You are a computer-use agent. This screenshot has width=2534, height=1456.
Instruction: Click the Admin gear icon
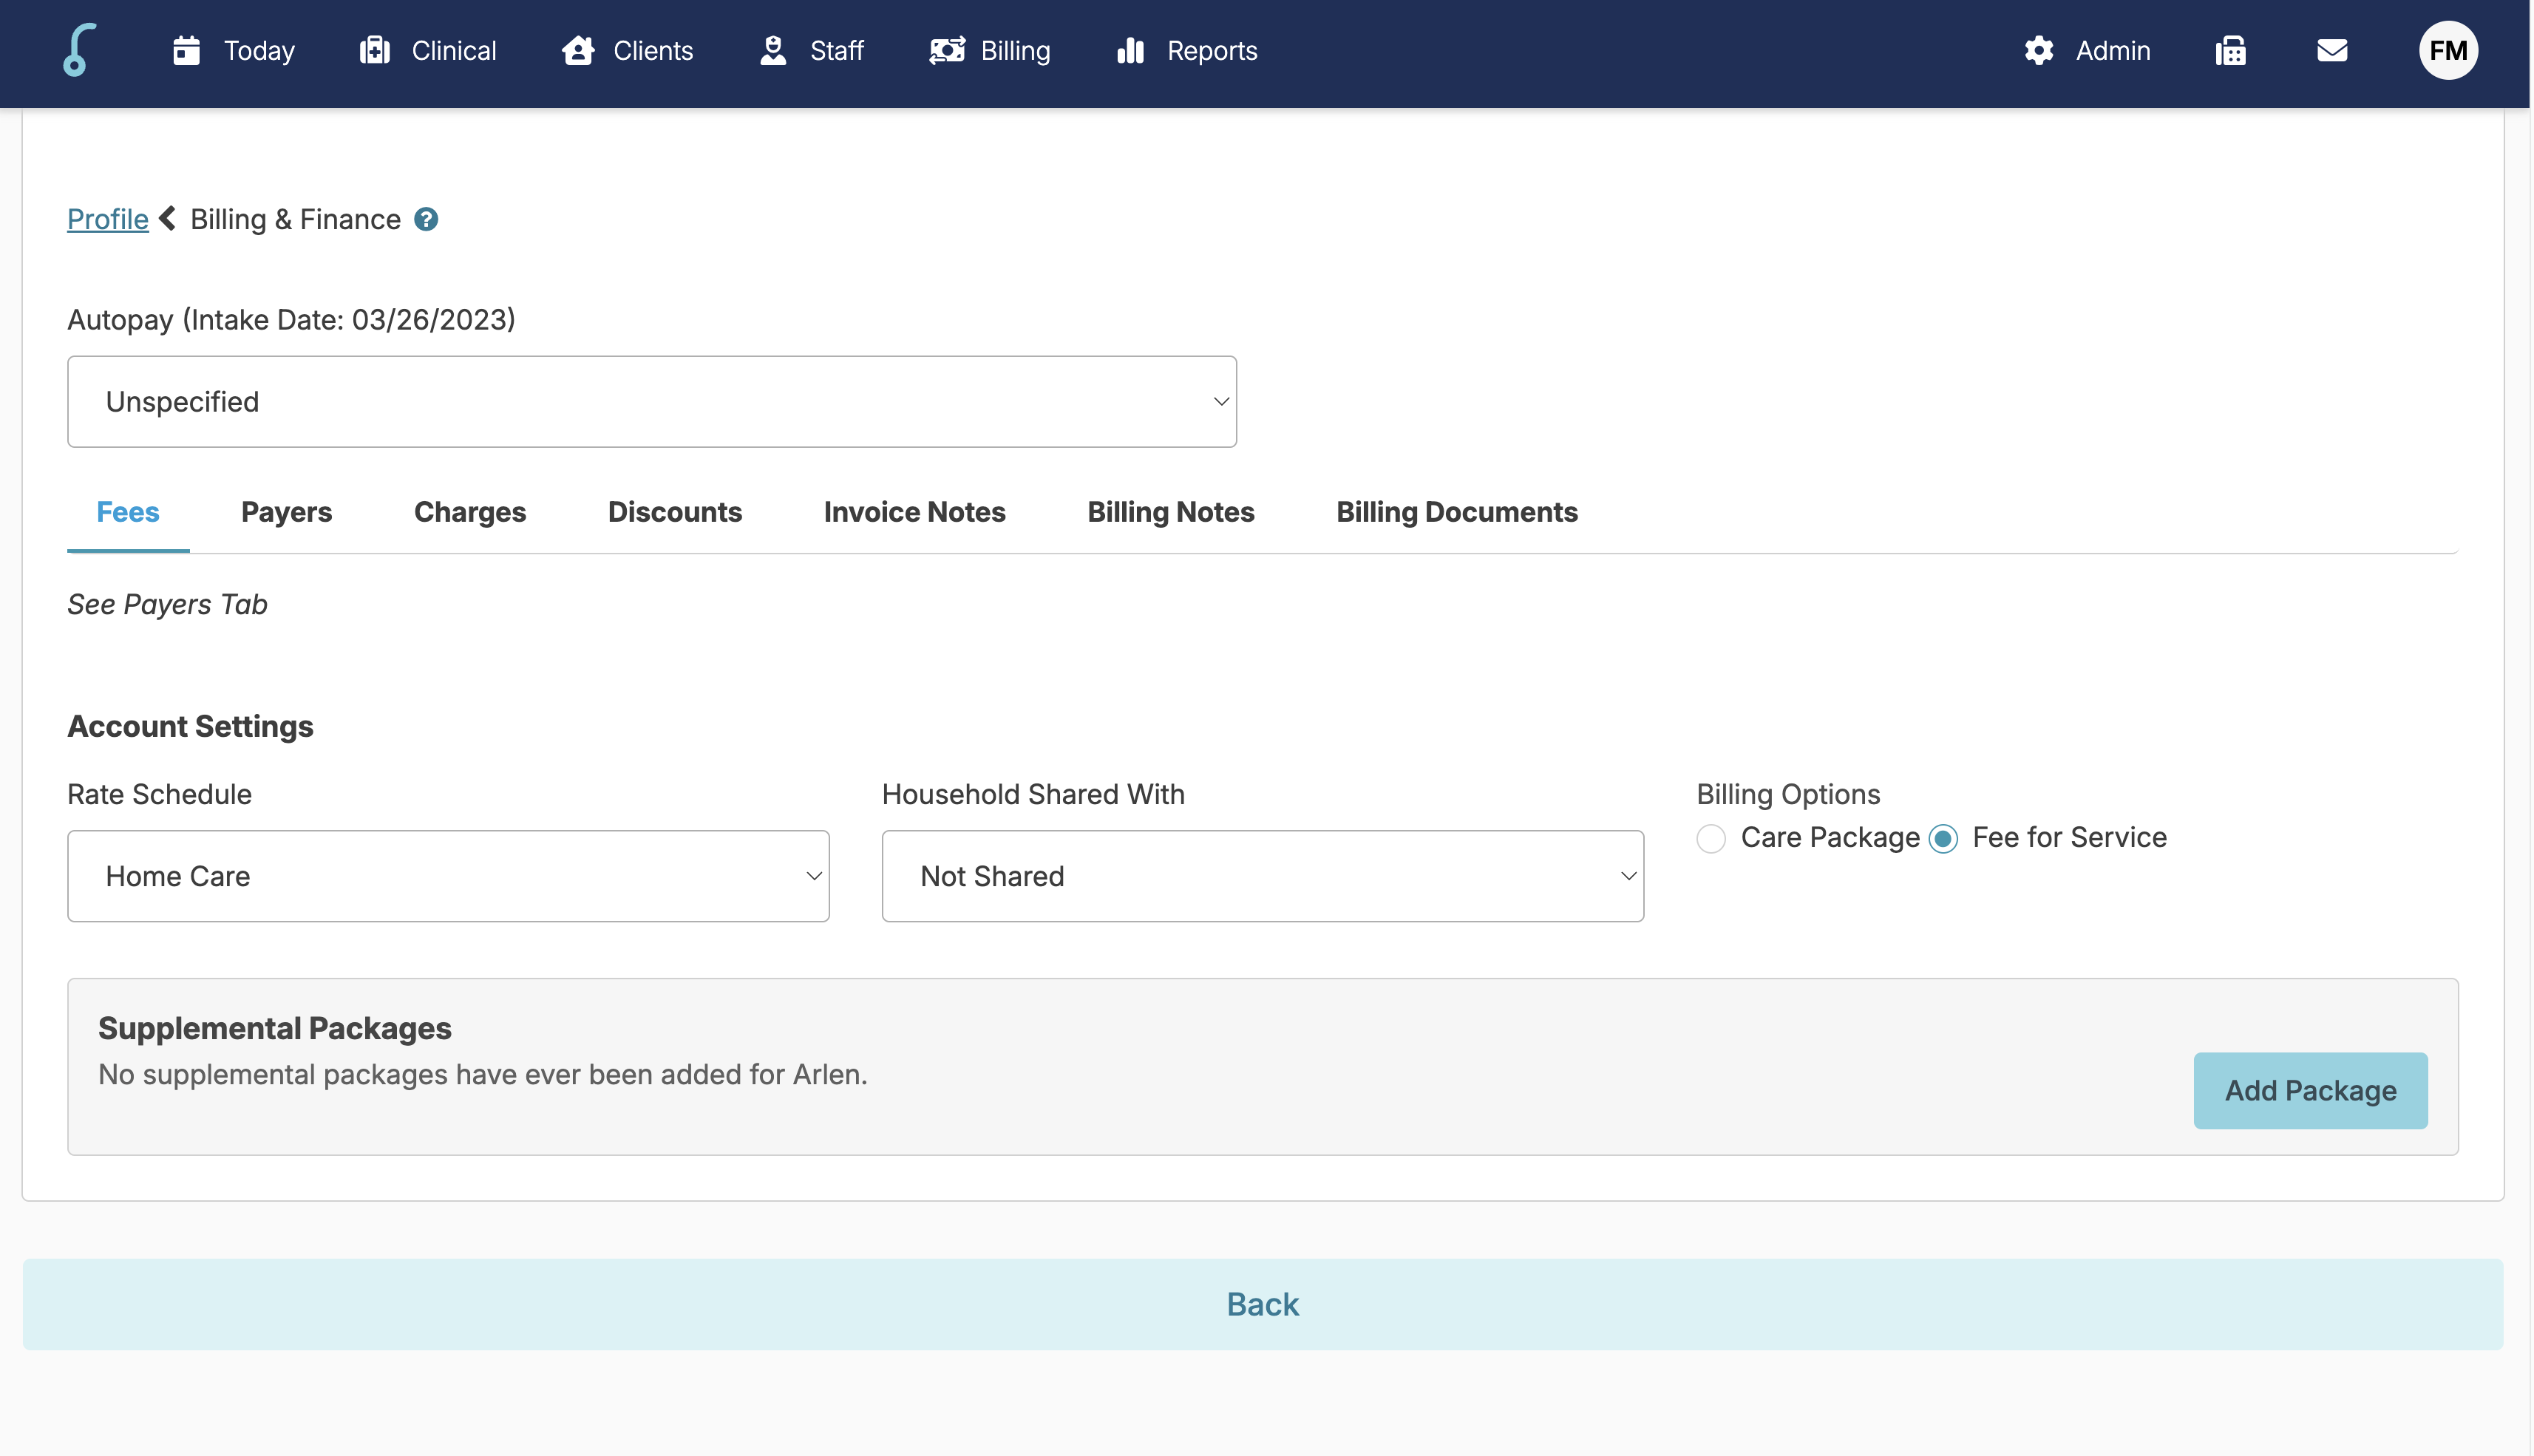tap(2038, 50)
